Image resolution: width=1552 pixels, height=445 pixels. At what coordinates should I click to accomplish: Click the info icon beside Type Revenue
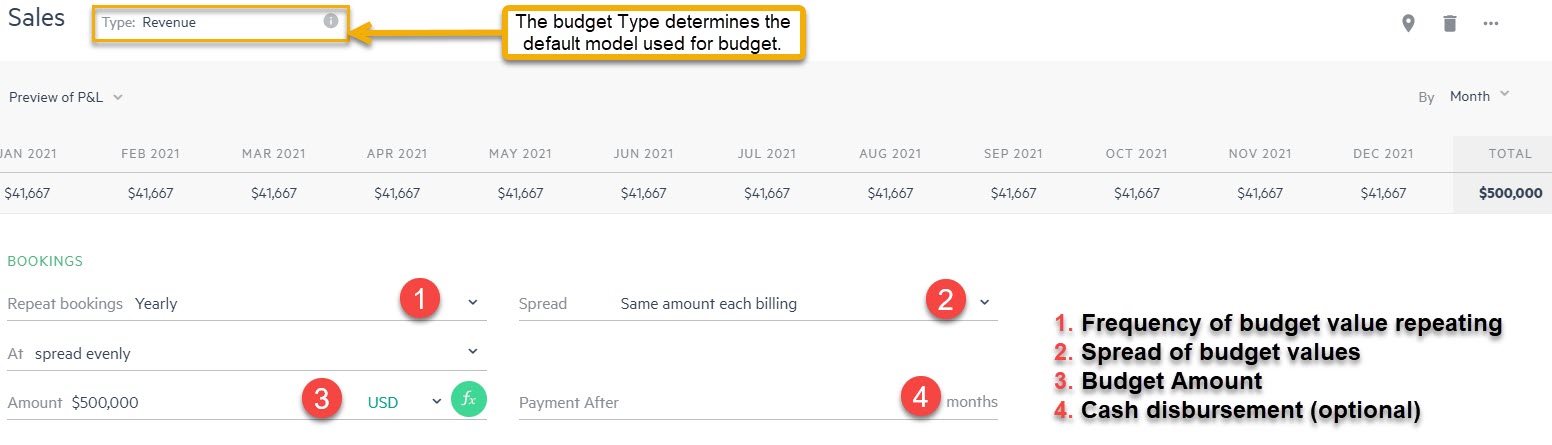(x=331, y=21)
